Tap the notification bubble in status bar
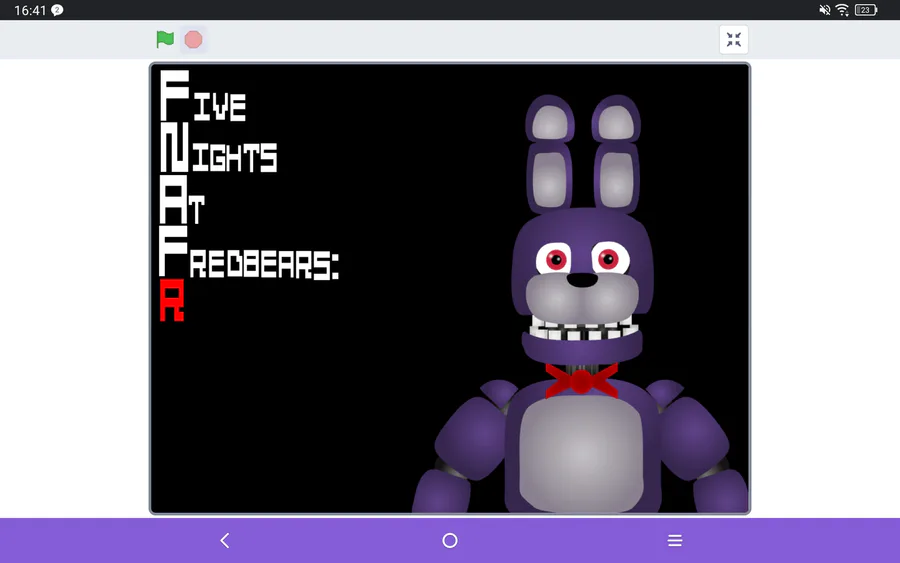Screen dimensions: 900x563 57,10
